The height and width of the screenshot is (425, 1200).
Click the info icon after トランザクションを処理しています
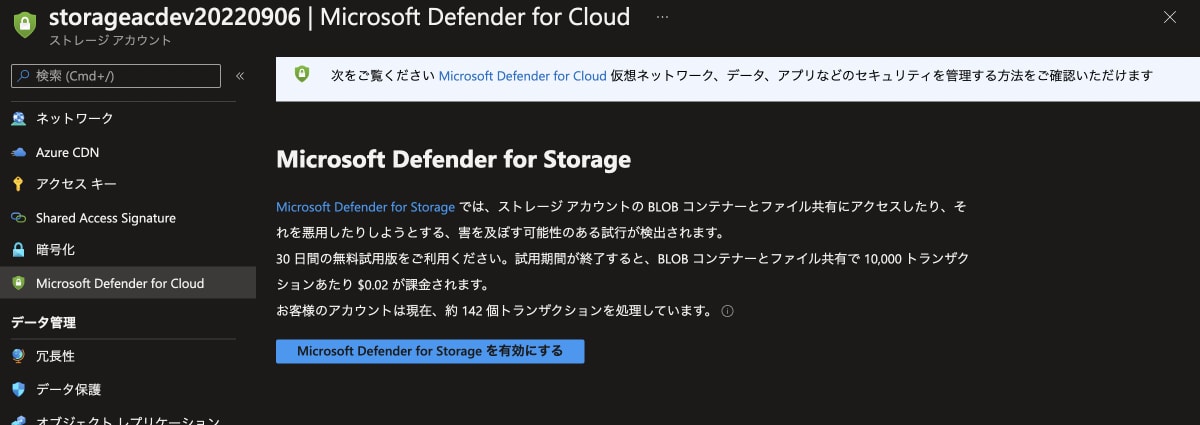click(727, 311)
